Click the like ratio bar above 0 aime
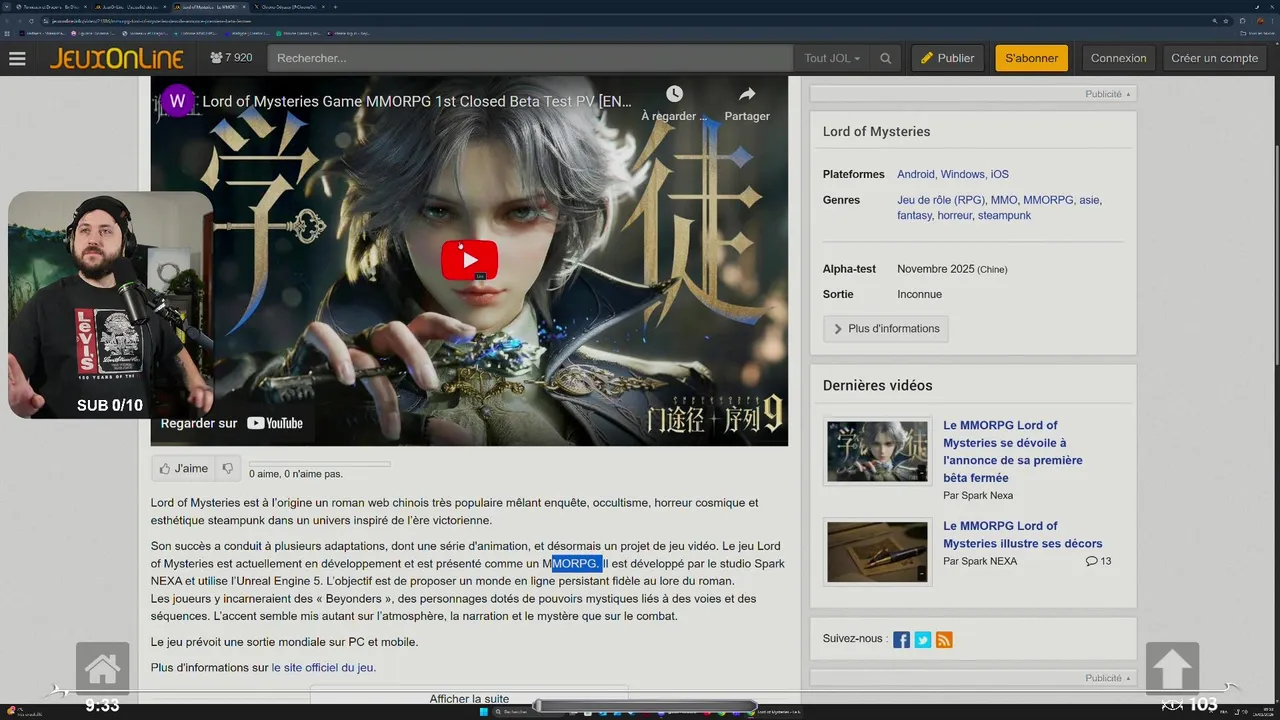1280x720 pixels. point(319,464)
